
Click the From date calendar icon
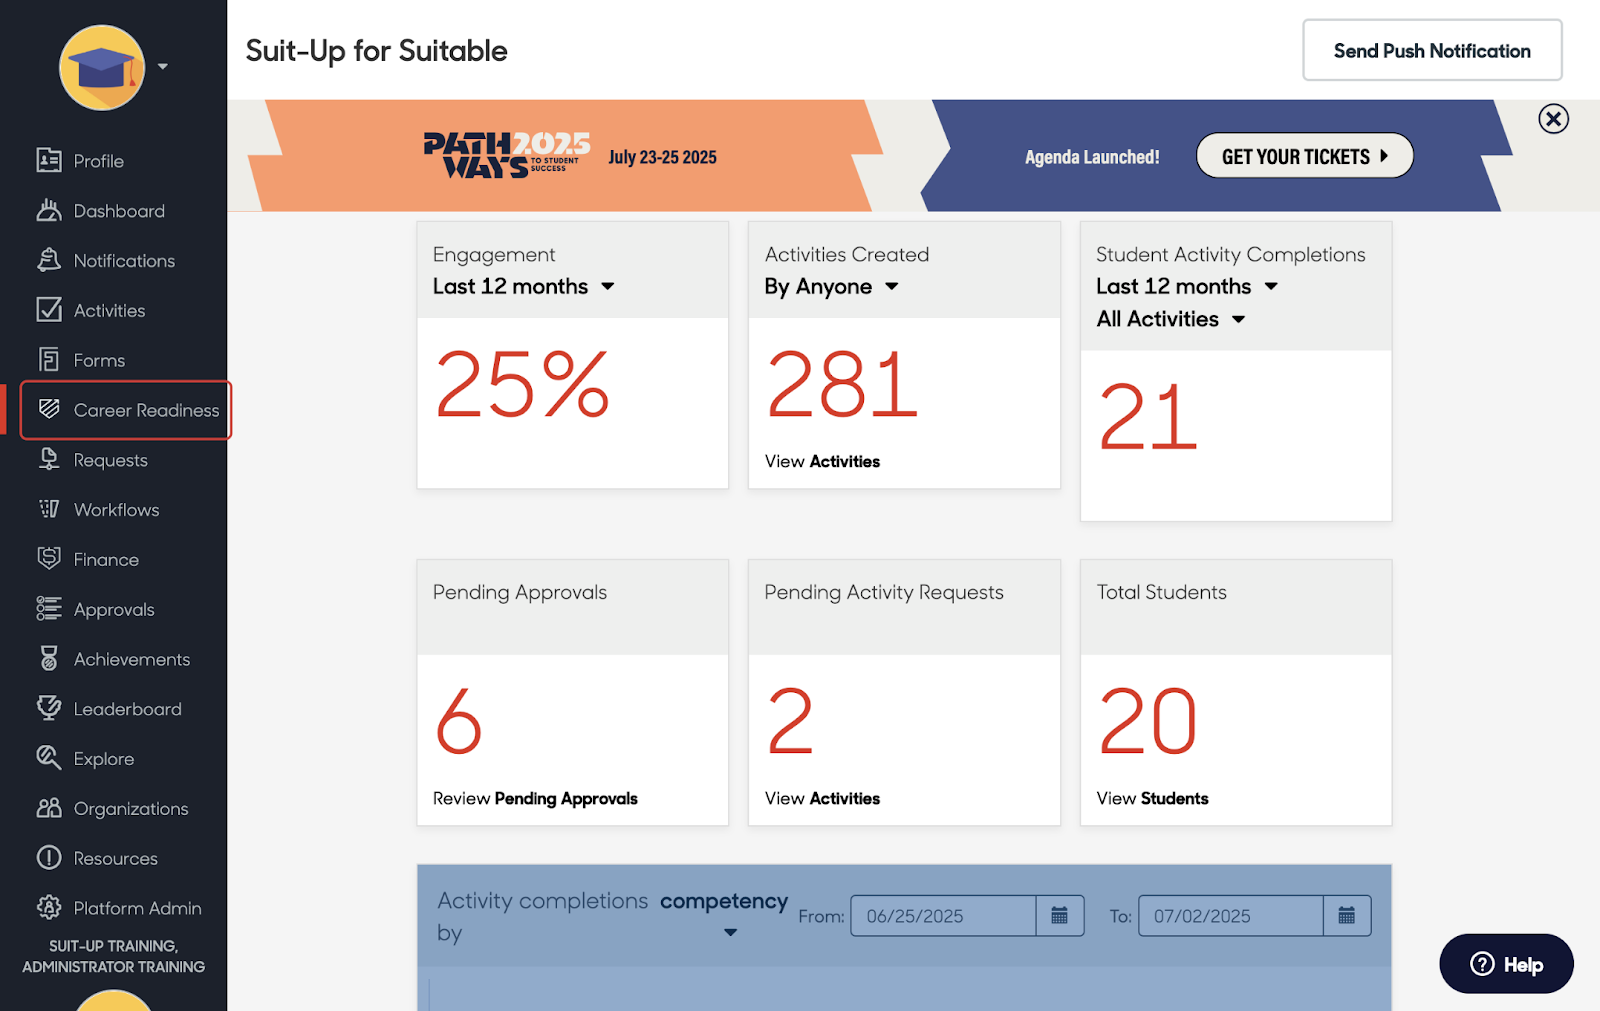coord(1060,916)
